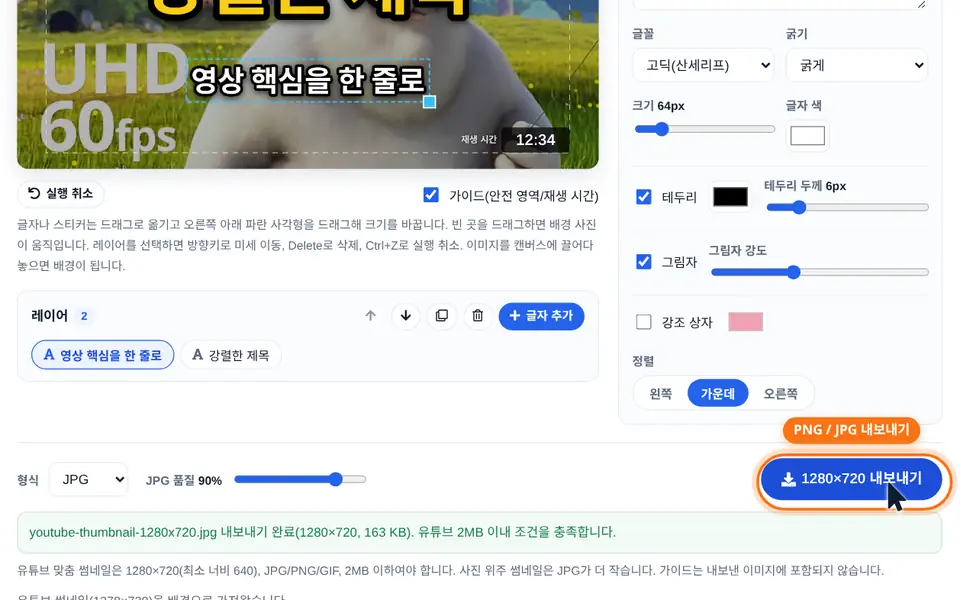The image size is (960, 600).
Task: Disable the 그림자 shadow checkbox
Action: [x=643, y=261]
